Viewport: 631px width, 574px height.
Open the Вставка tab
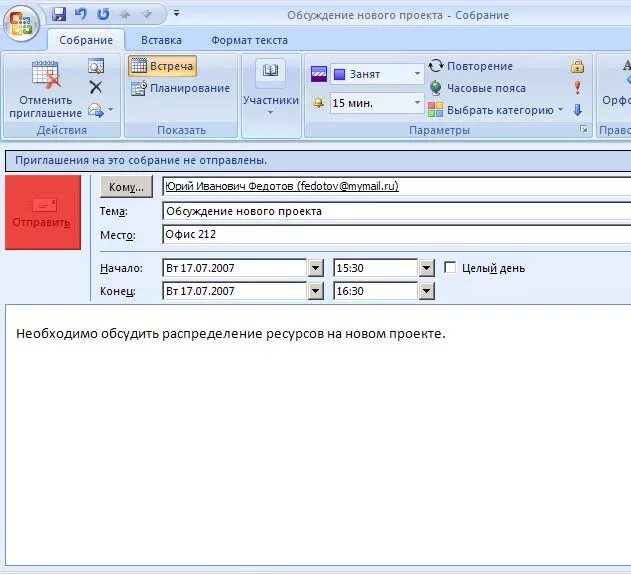tap(161, 40)
